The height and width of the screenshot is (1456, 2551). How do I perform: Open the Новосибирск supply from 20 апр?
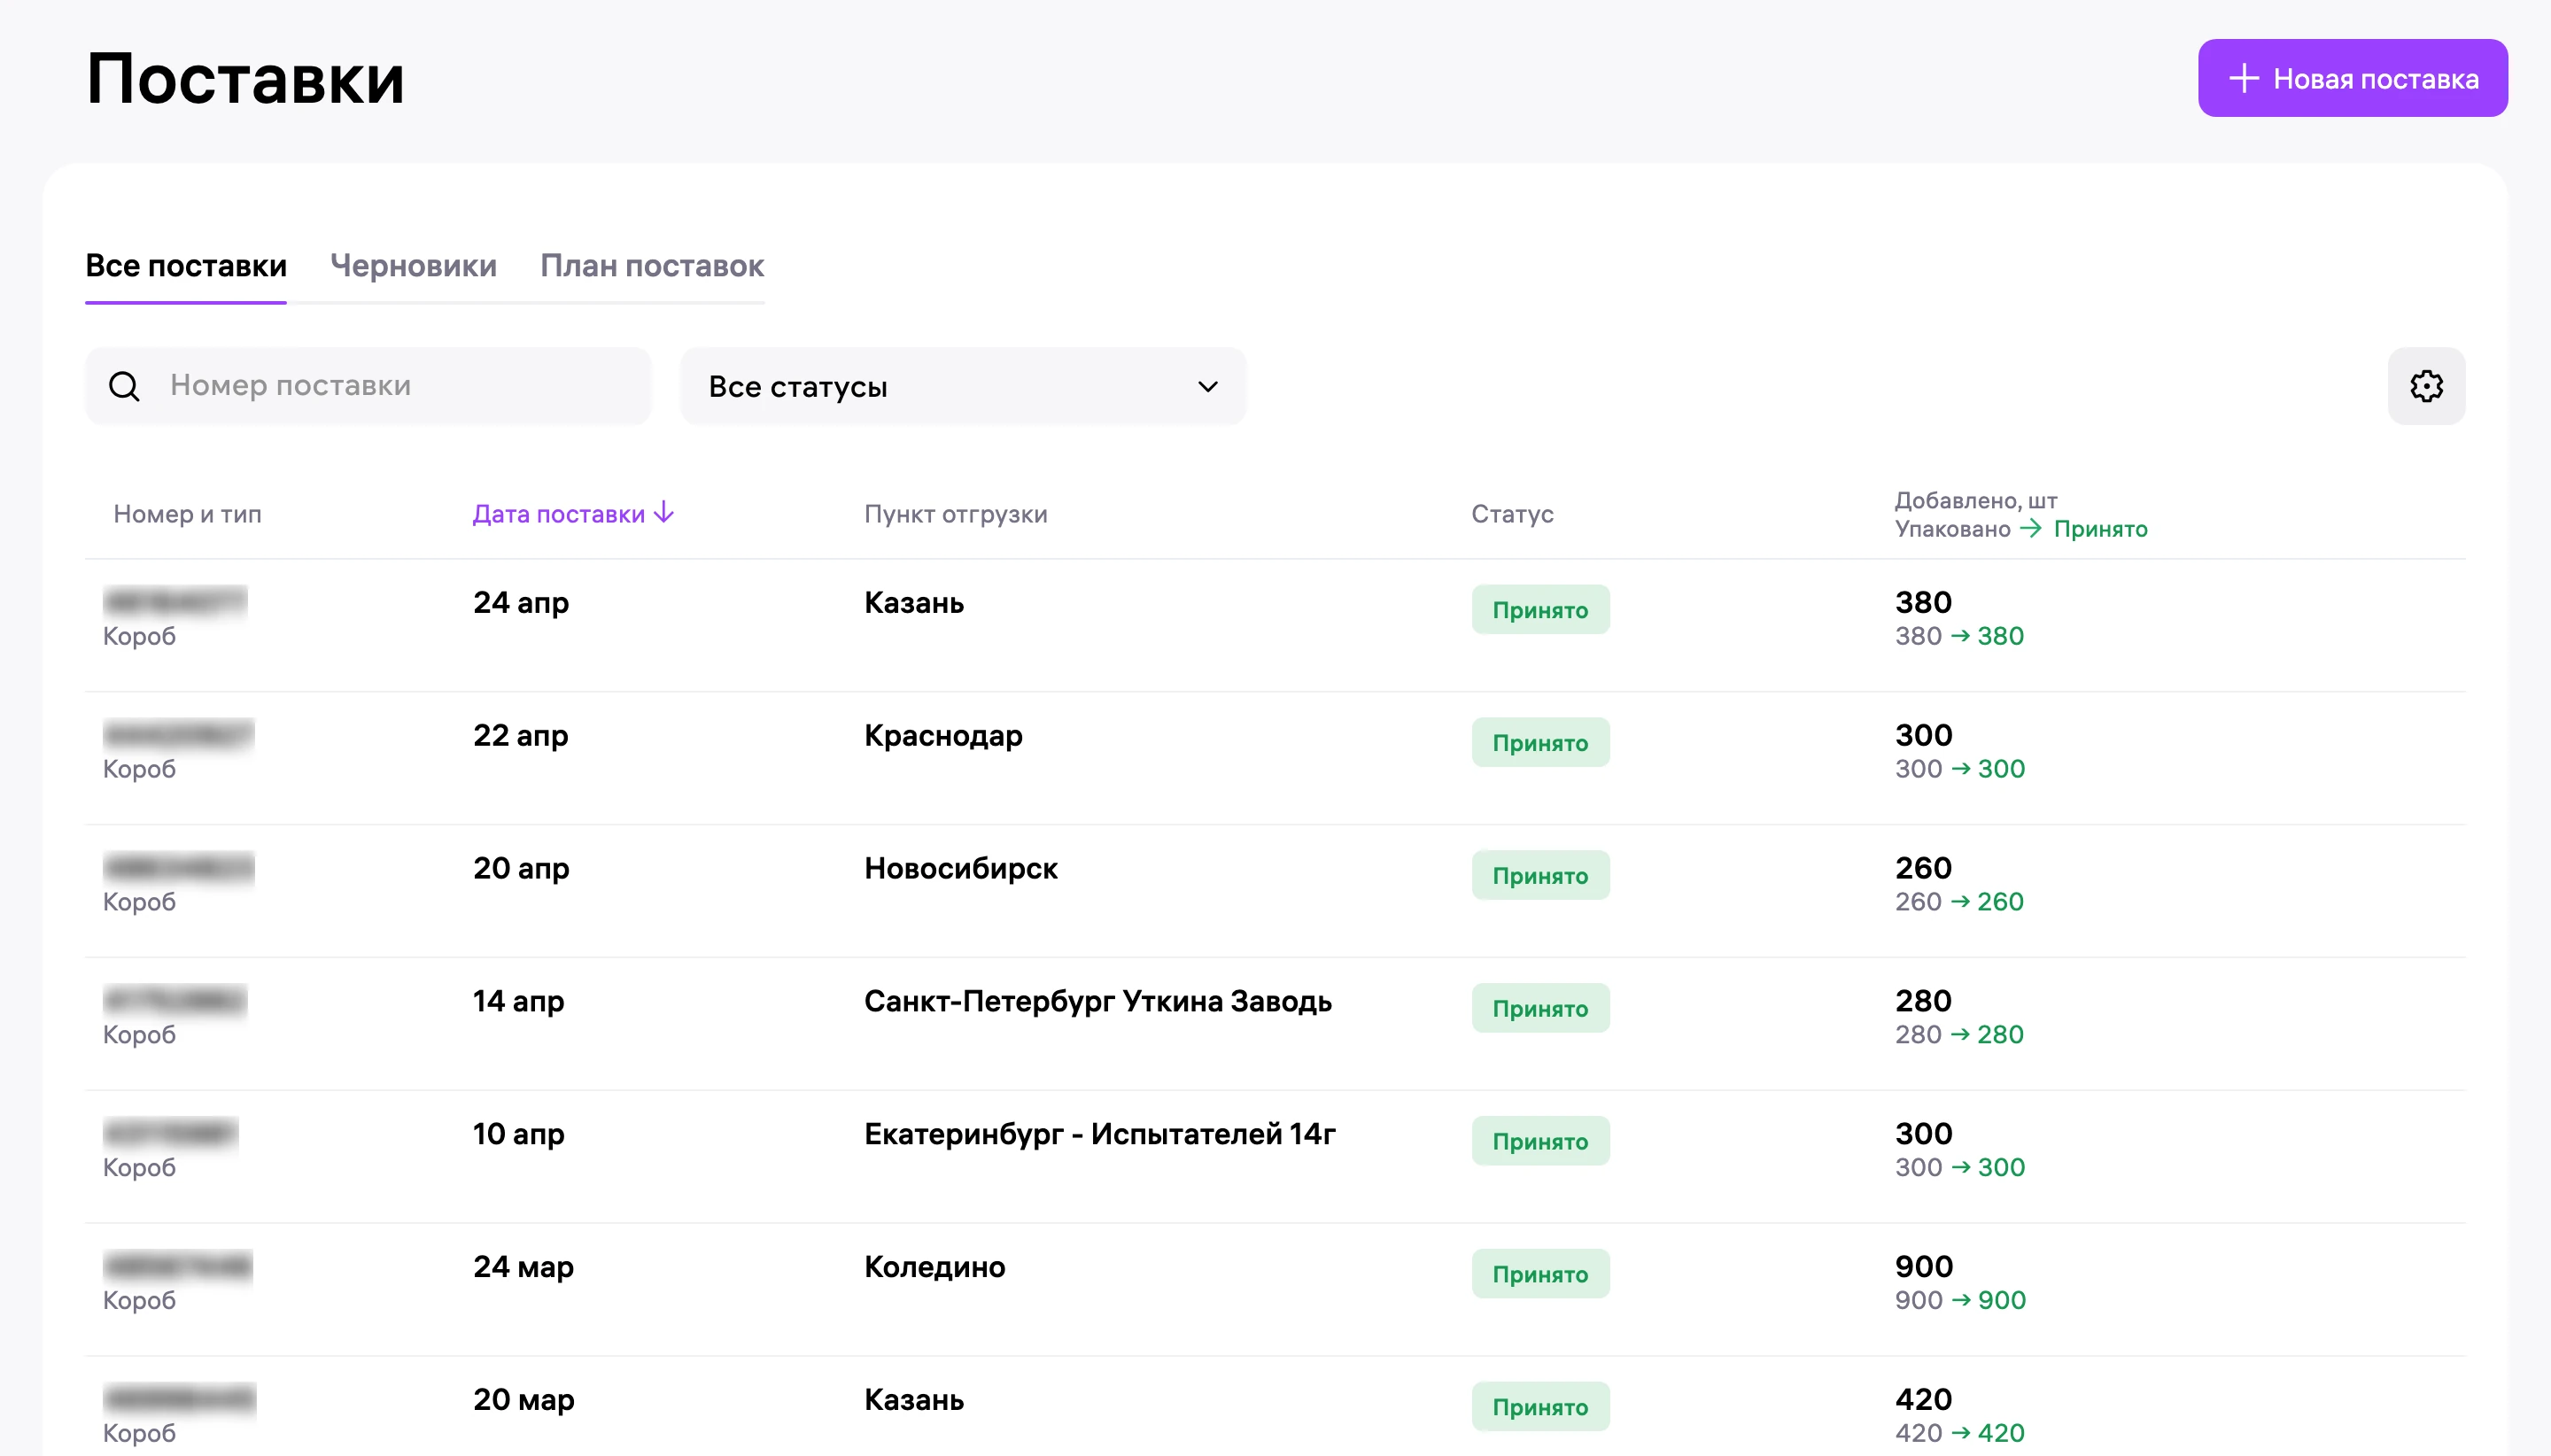(x=1275, y=891)
